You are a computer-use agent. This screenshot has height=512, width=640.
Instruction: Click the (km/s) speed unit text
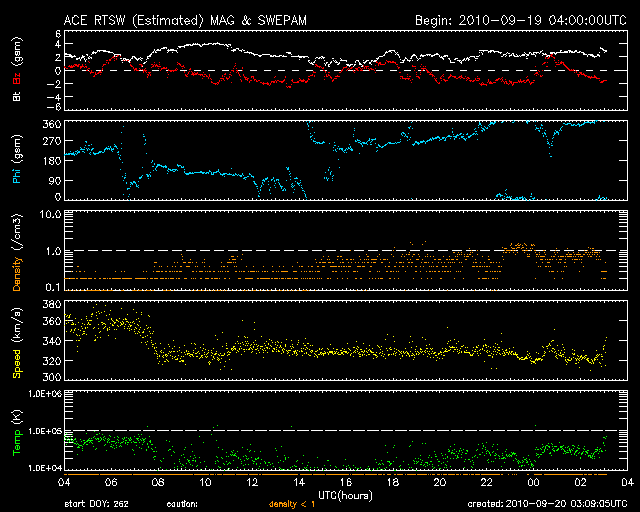pos(17,326)
